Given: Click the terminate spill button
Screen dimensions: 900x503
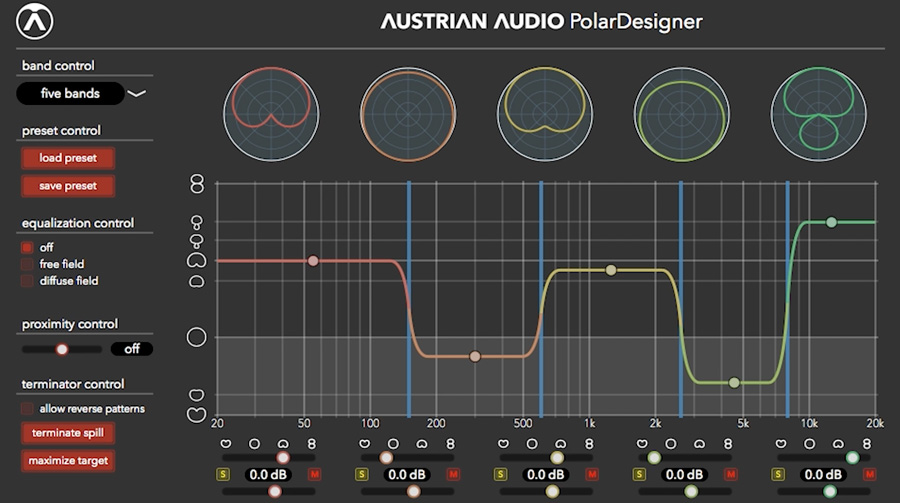Looking at the screenshot, I should (68, 433).
